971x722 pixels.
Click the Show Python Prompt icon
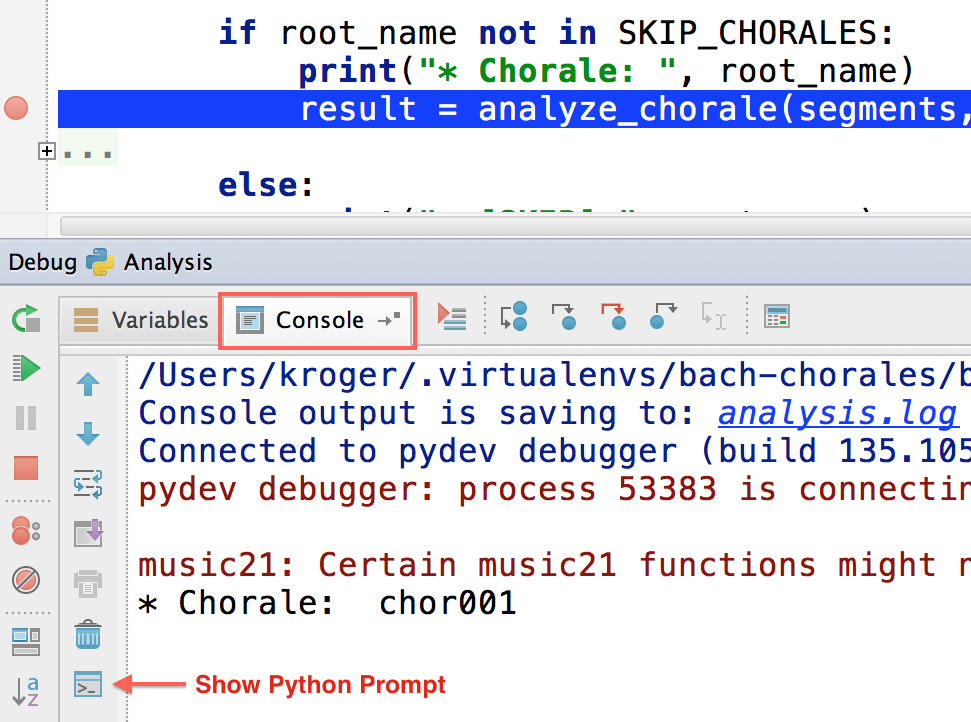(x=88, y=685)
